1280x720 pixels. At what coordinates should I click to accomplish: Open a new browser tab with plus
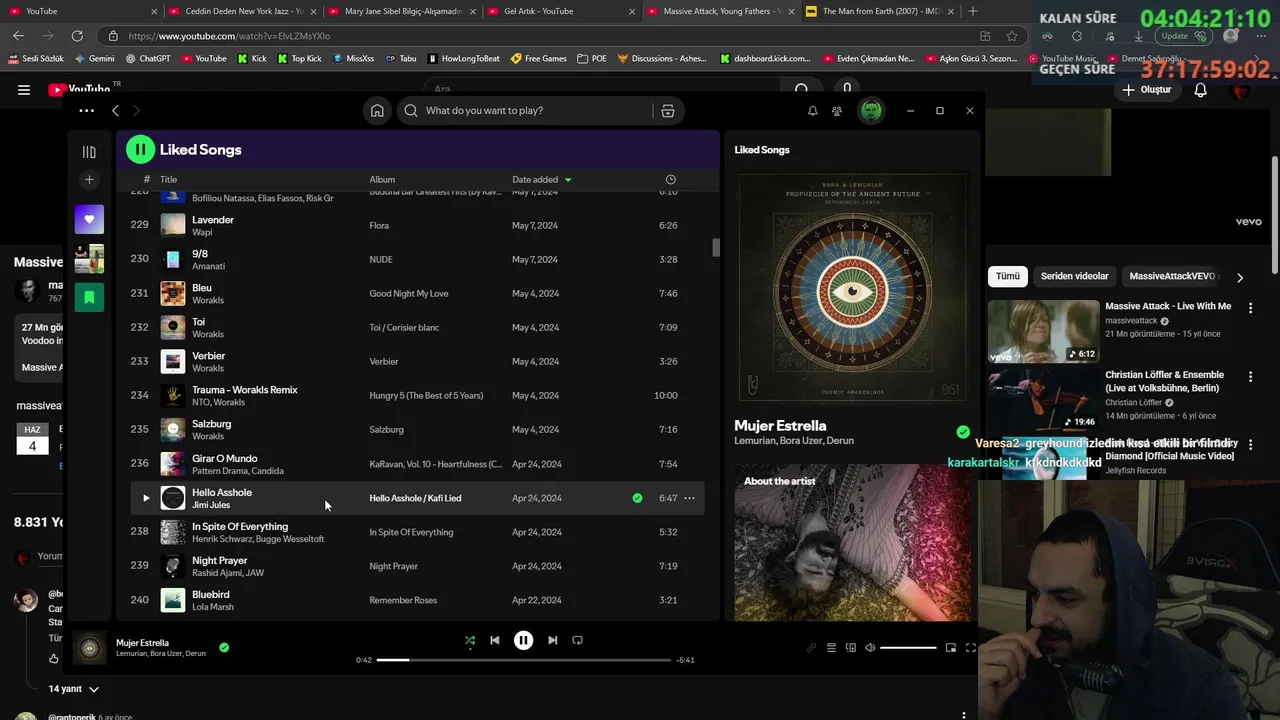[973, 11]
